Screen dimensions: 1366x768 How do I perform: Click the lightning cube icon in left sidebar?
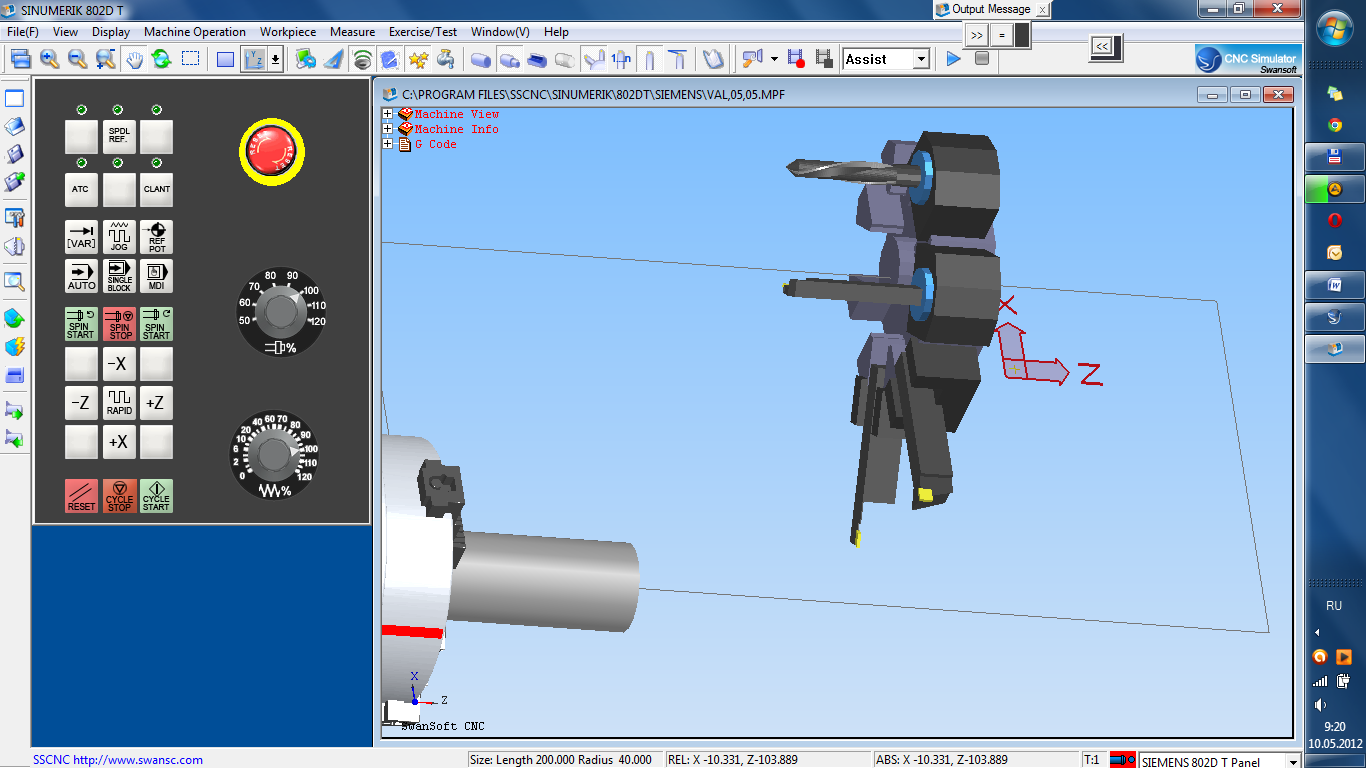14,347
